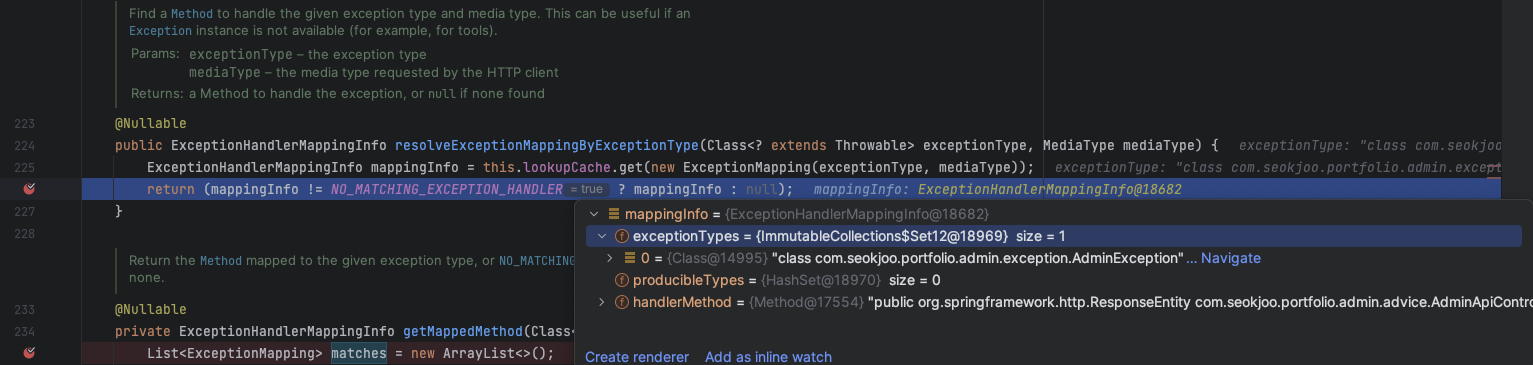Collapse the mappingInfo node in debugger popup
Screen dimensions: 1533x365
tap(594, 214)
